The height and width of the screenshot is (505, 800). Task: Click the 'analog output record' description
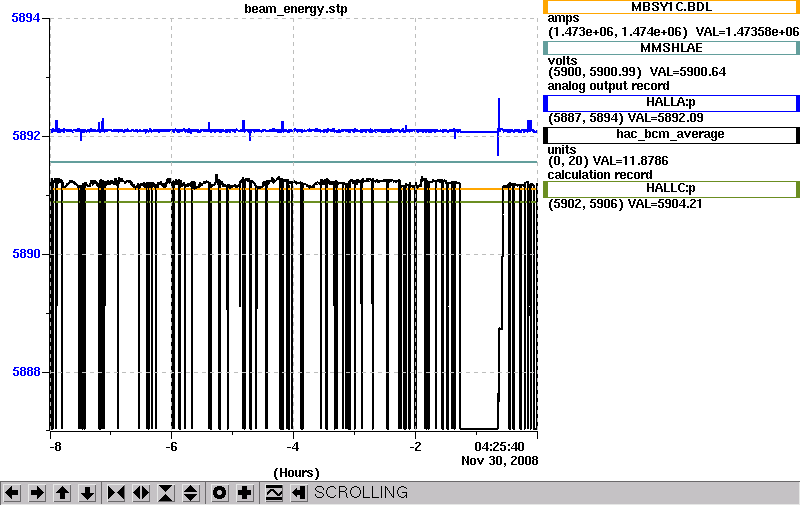[x=608, y=86]
